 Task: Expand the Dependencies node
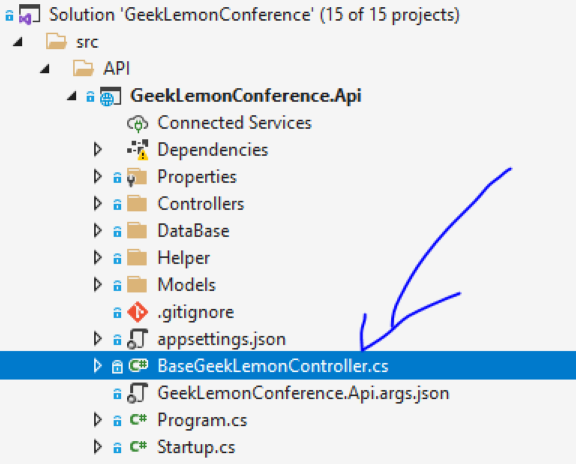tap(98, 150)
